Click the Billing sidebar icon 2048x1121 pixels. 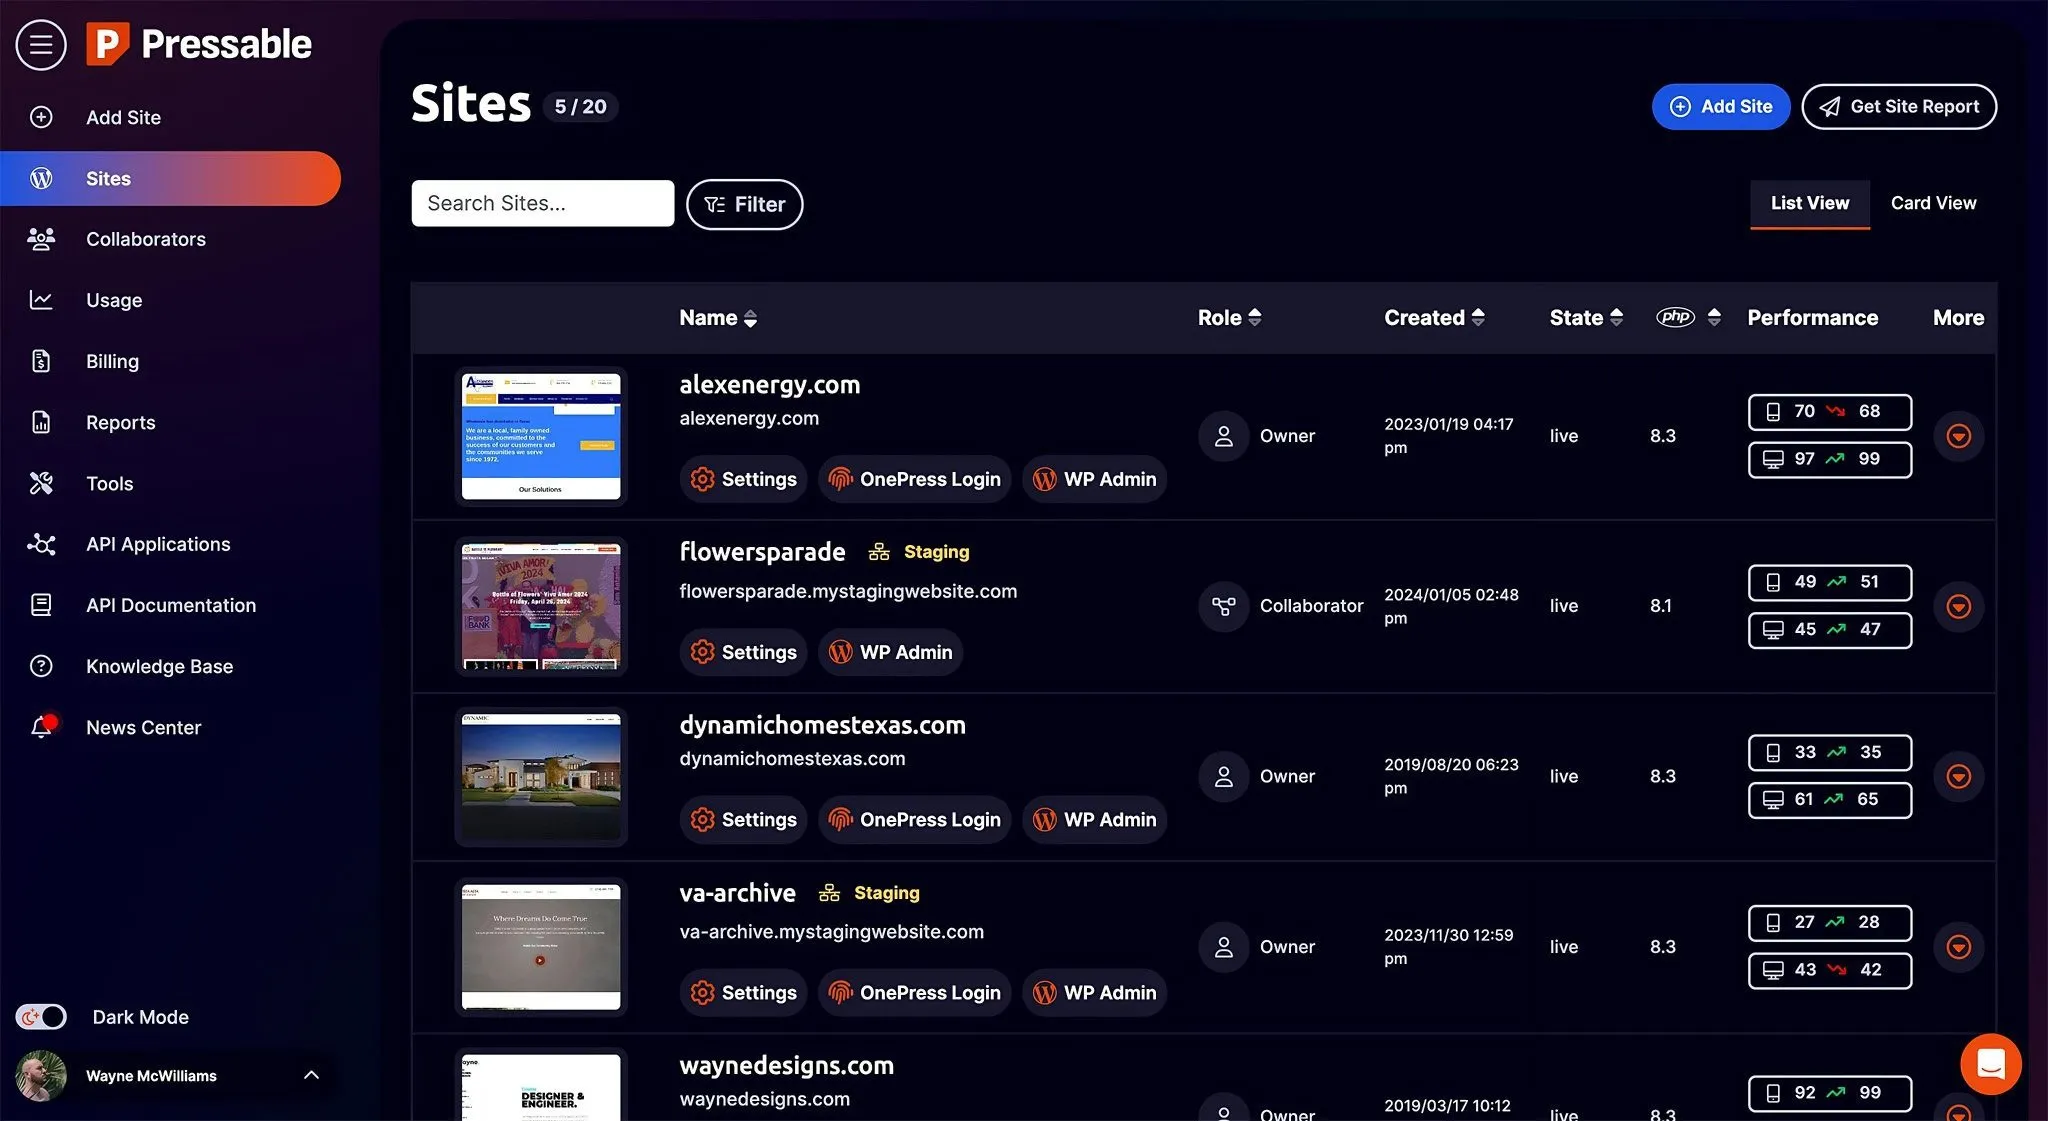41,361
